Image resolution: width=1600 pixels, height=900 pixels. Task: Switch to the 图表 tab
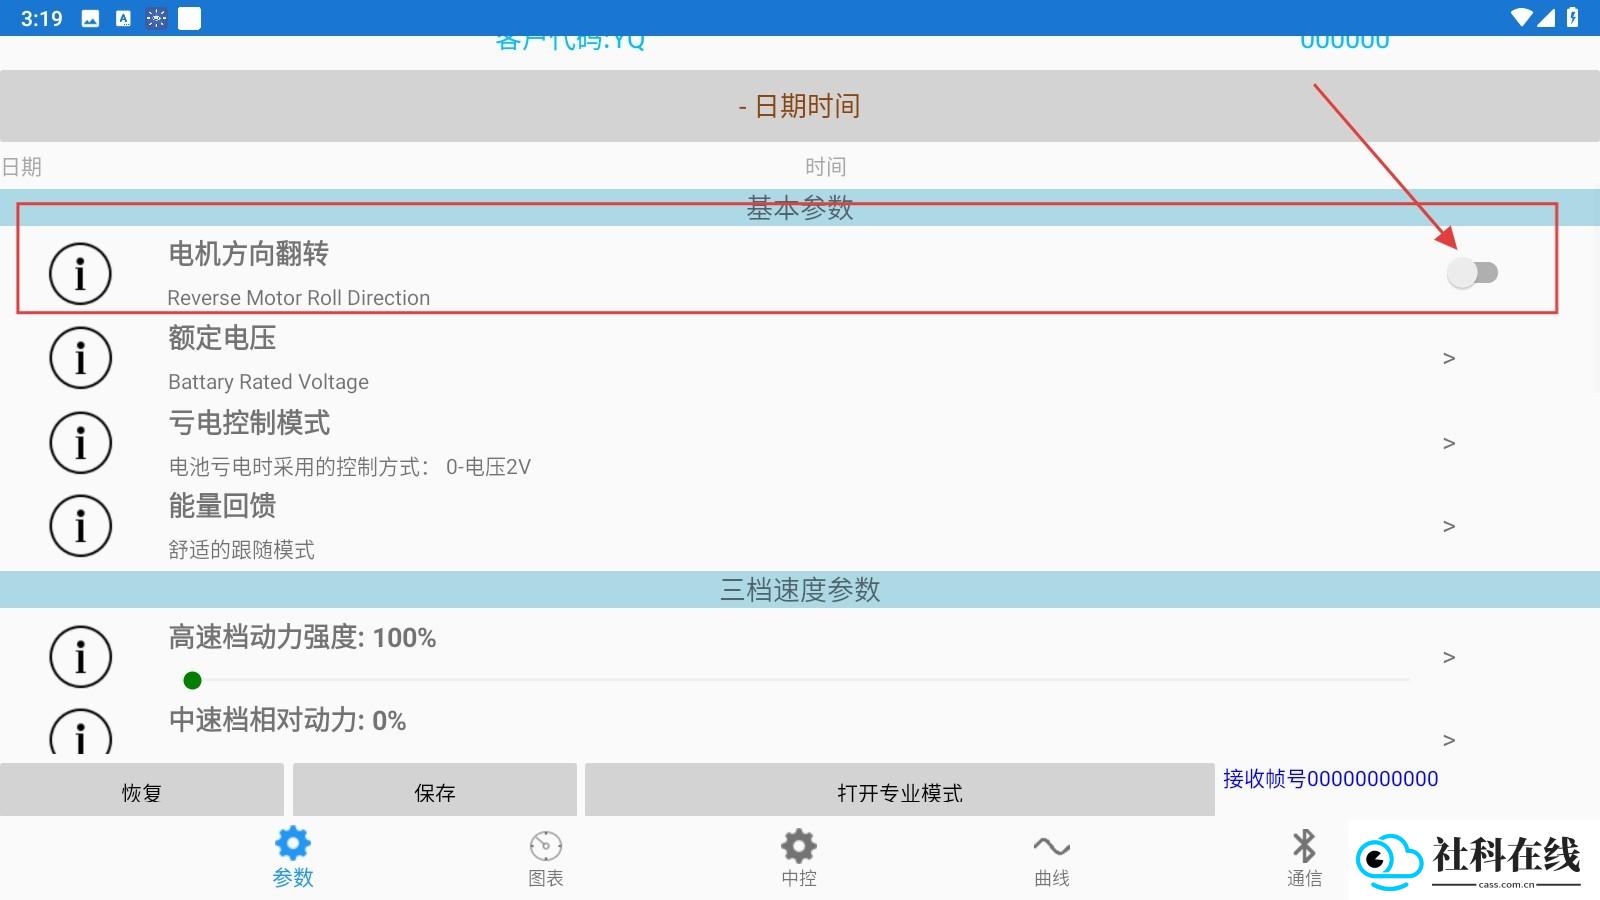pos(546,859)
